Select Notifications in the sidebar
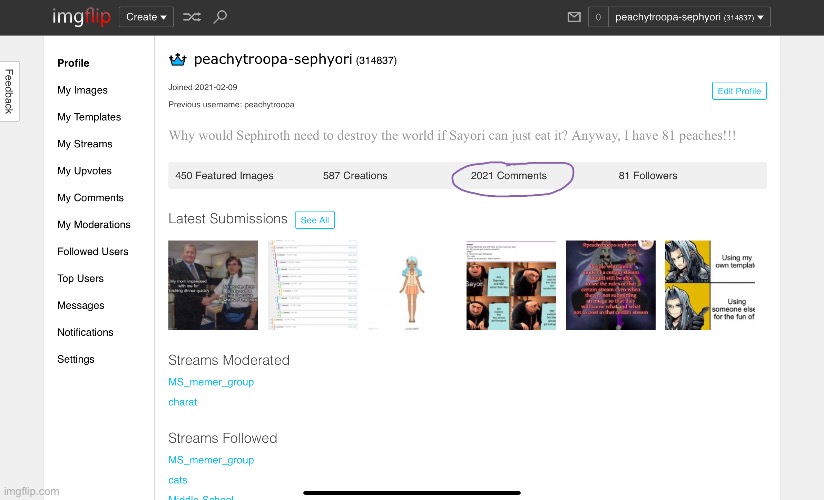This screenshot has width=824, height=500. tap(85, 332)
